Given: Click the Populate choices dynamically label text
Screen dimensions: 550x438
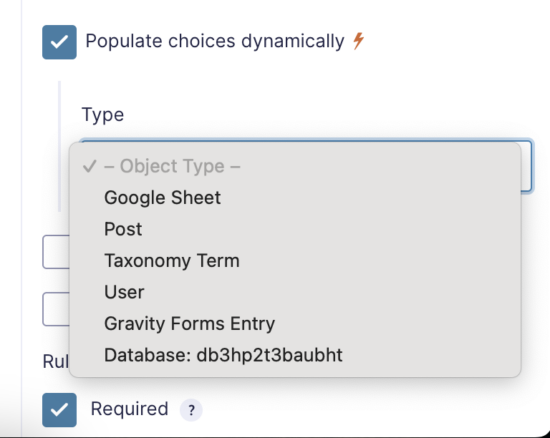Looking at the screenshot, I should [215, 41].
